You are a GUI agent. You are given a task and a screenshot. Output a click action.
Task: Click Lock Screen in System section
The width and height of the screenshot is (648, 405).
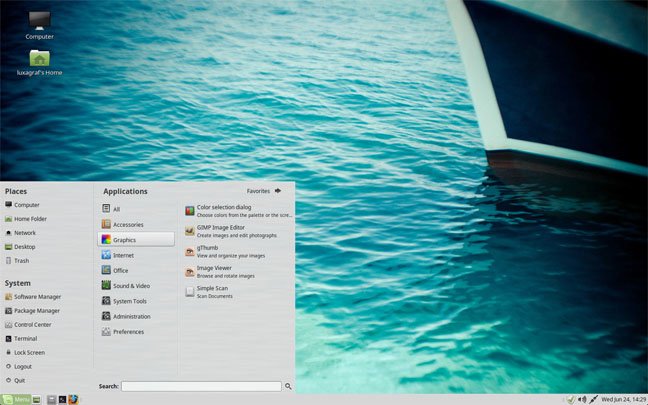pyautogui.click(x=29, y=352)
